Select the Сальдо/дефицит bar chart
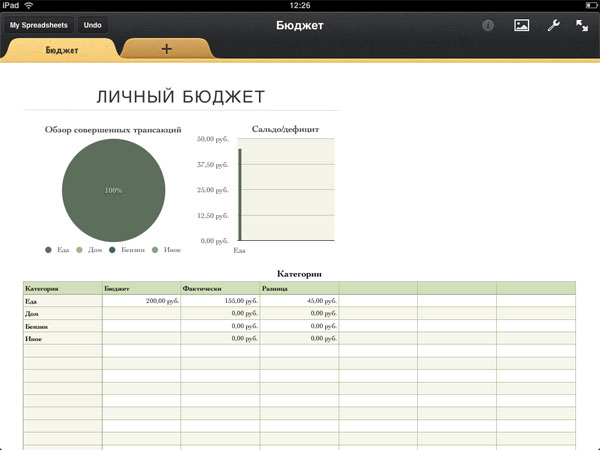This screenshot has width=600, height=450. pos(286,189)
